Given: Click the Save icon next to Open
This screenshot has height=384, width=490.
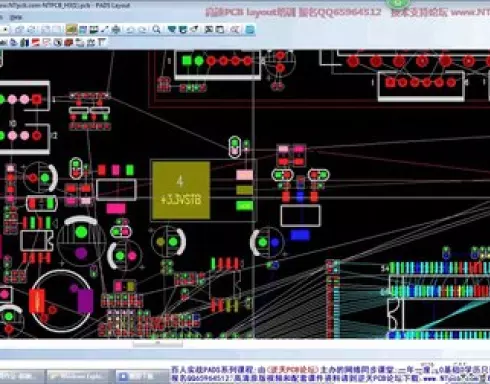Looking at the screenshot, I should tap(31, 30).
